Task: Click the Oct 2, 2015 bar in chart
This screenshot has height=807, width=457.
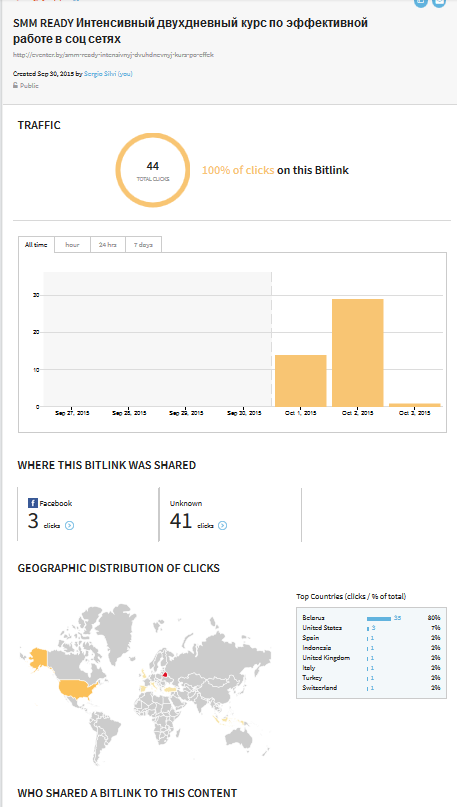Action: point(358,353)
